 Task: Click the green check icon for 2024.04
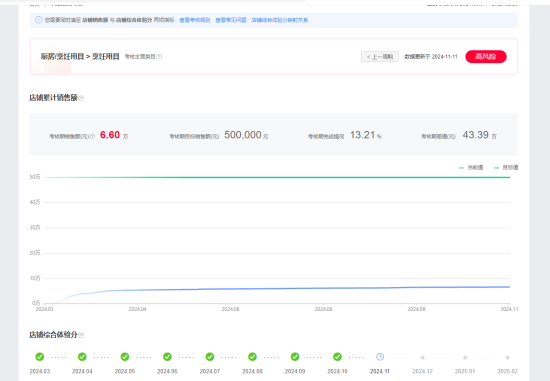pyautogui.click(x=82, y=357)
